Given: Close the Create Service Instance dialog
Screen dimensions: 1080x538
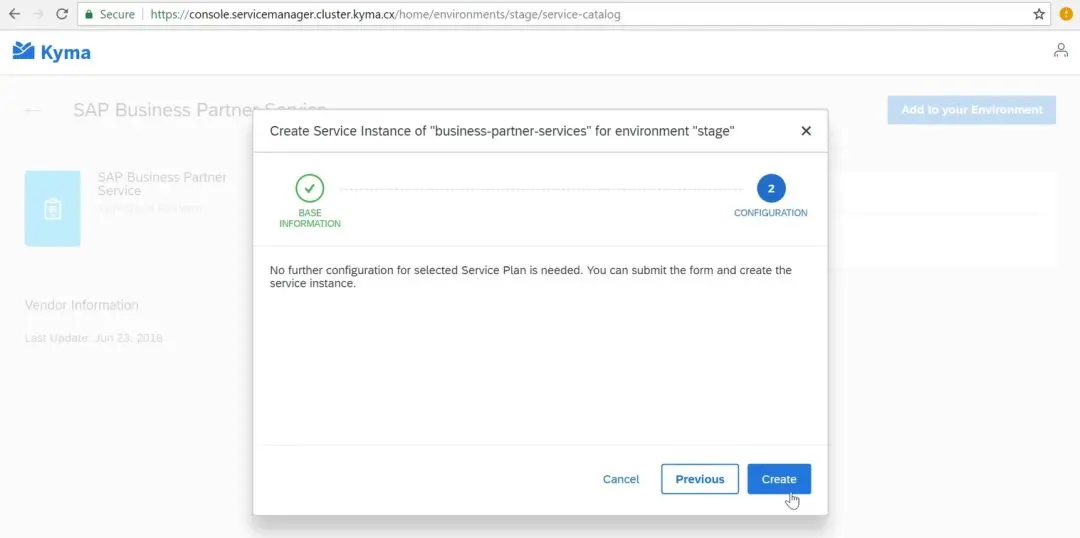Looking at the screenshot, I should (x=806, y=131).
